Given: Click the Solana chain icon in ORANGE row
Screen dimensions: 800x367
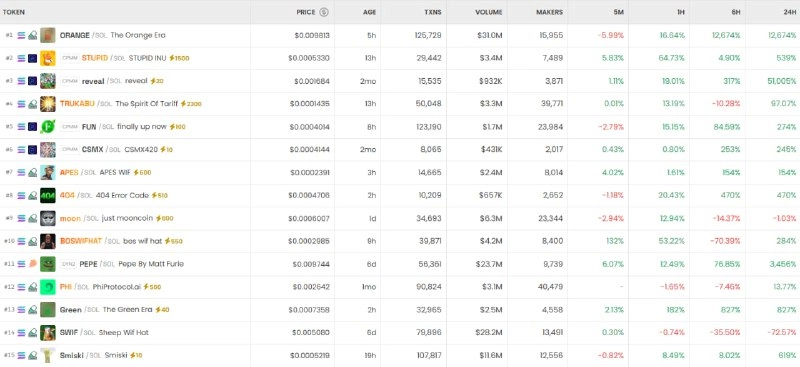Looking at the screenshot, I should coord(21,35).
